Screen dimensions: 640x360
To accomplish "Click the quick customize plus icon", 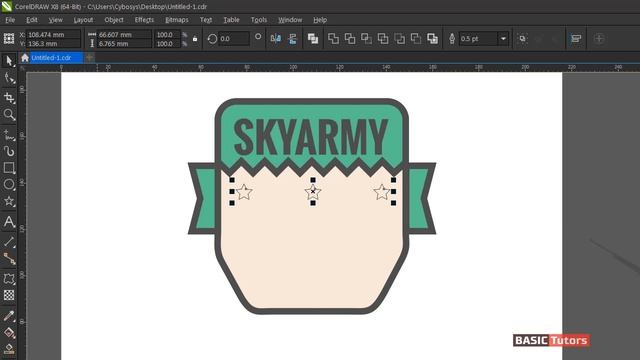I will [599, 38].
